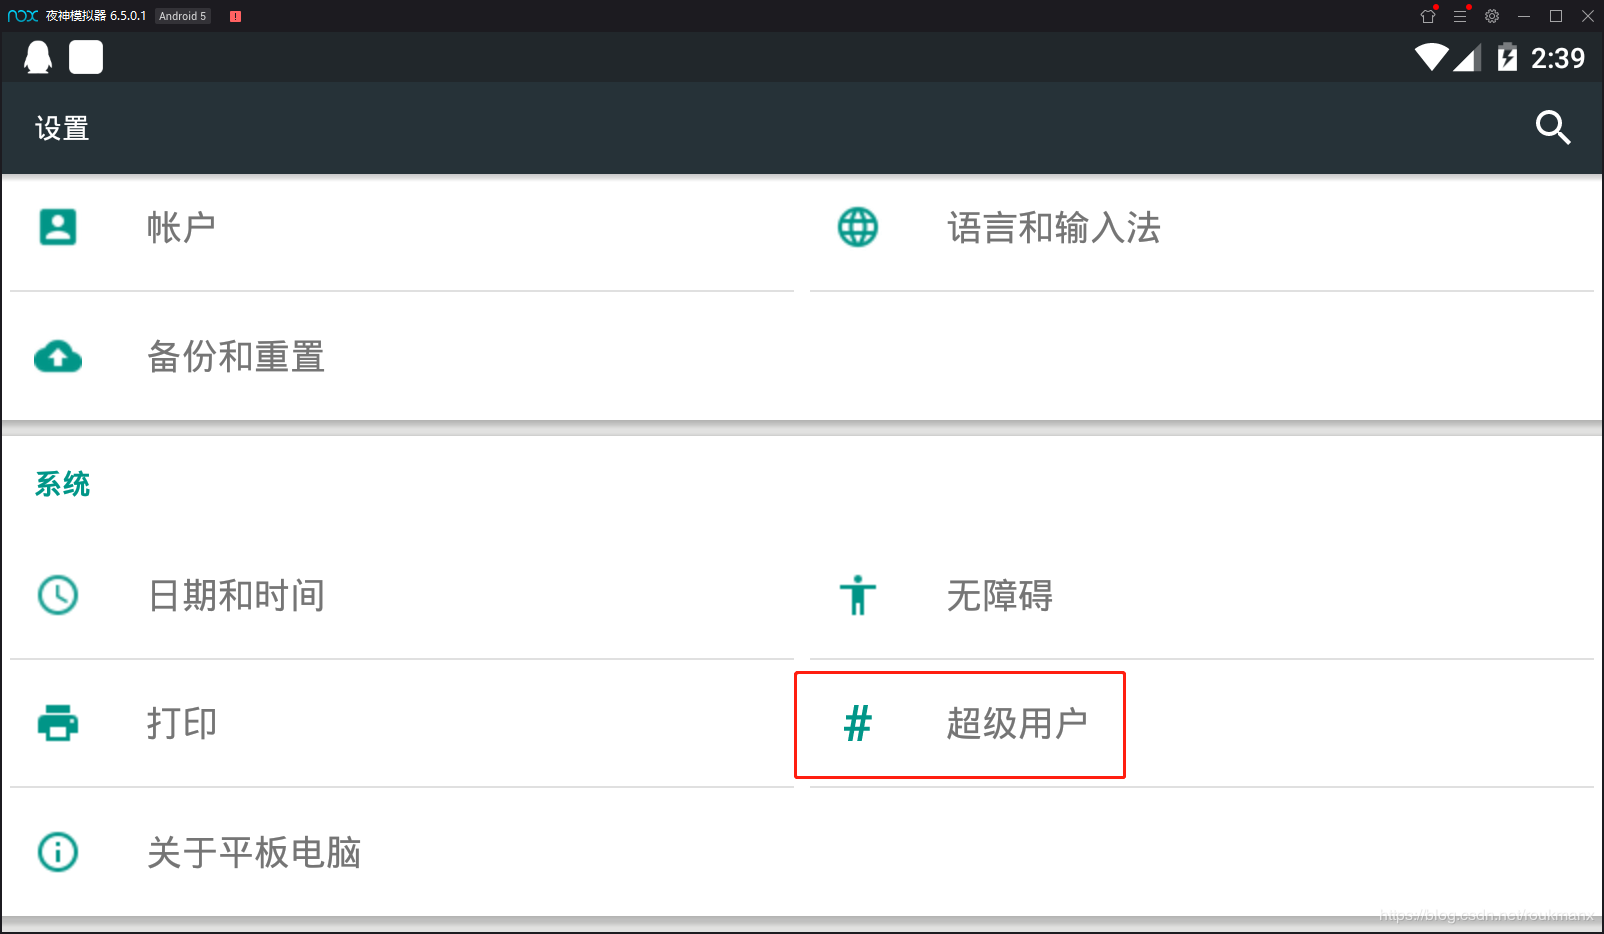Select 关于平板电脑 entry

[x=254, y=852]
